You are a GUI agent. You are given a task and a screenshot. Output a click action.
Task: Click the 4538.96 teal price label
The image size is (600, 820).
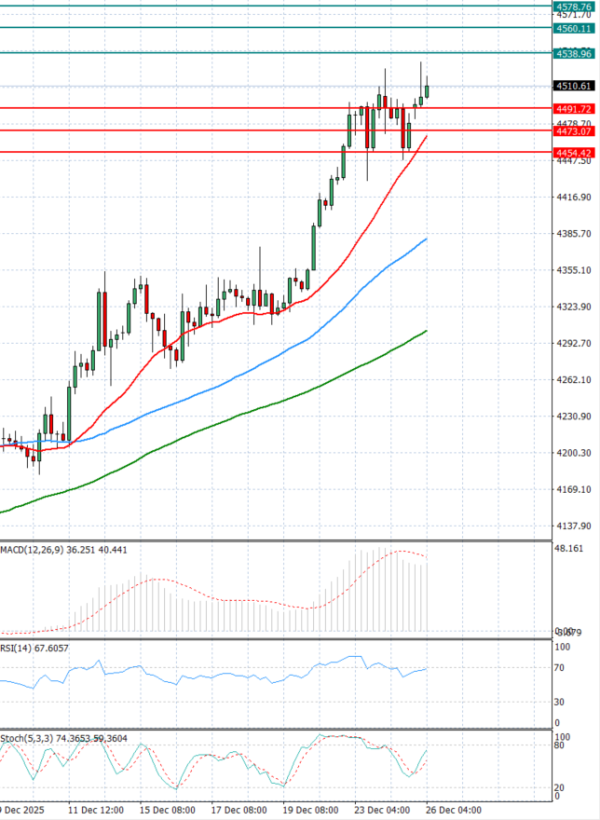point(576,52)
